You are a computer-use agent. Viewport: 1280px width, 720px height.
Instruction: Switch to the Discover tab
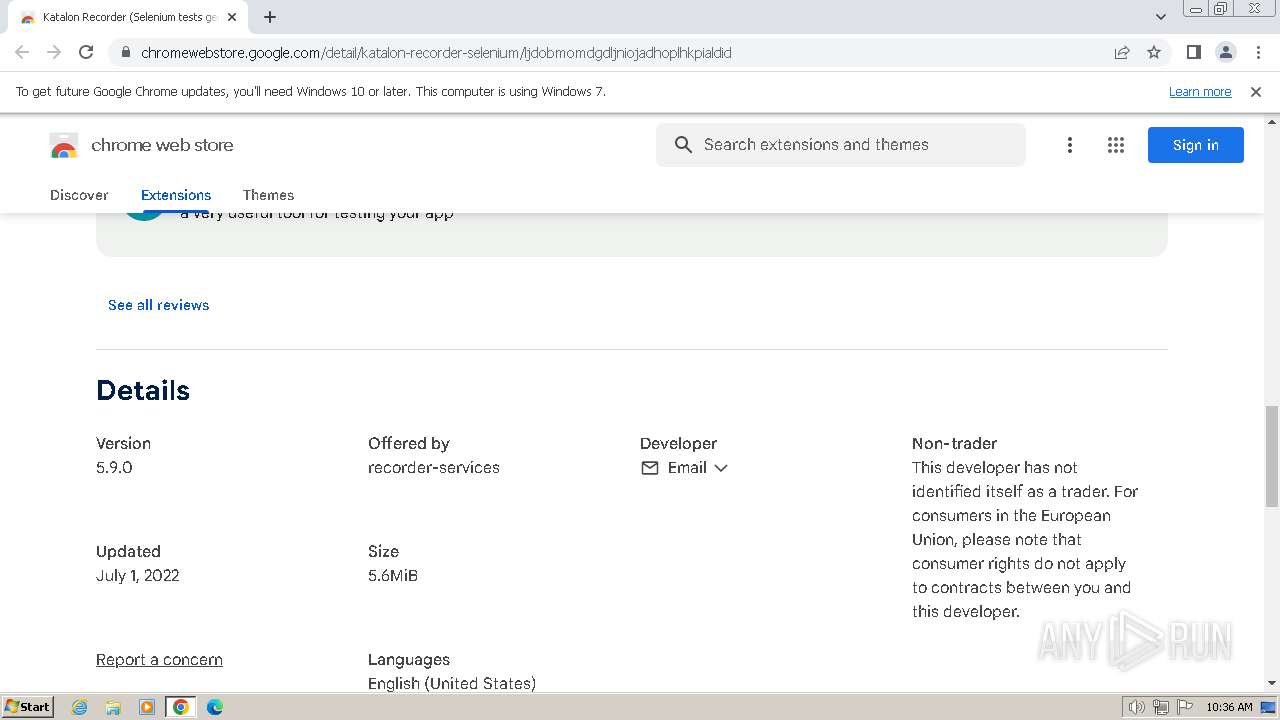(x=79, y=195)
